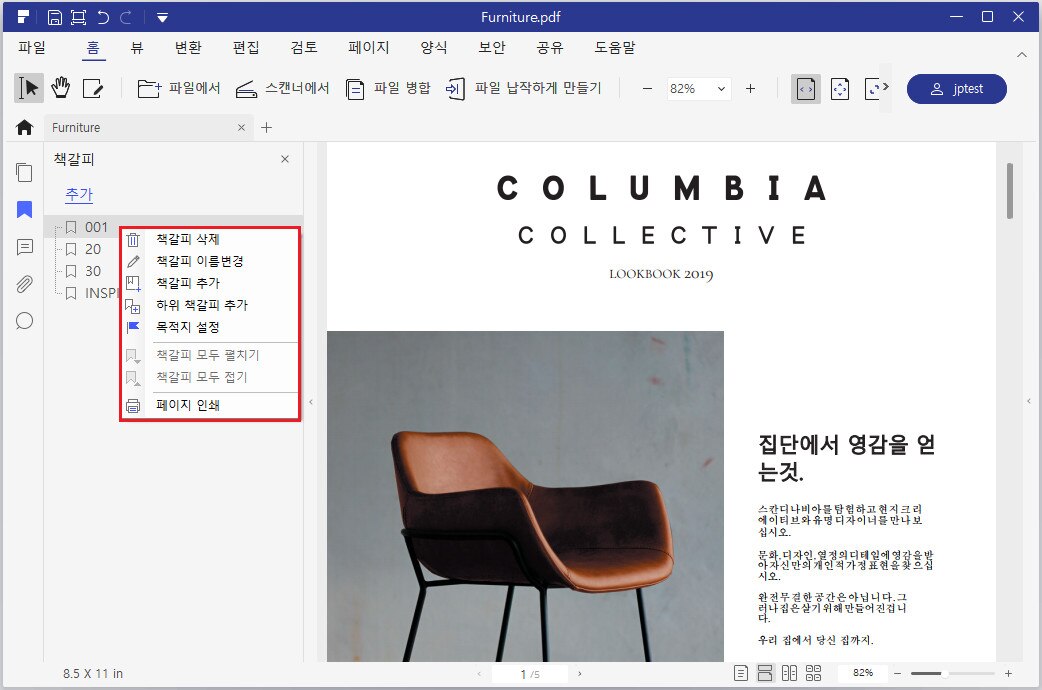Open a new tab with plus
Image resolution: width=1042 pixels, height=690 pixels.
[x=266, y=128]
